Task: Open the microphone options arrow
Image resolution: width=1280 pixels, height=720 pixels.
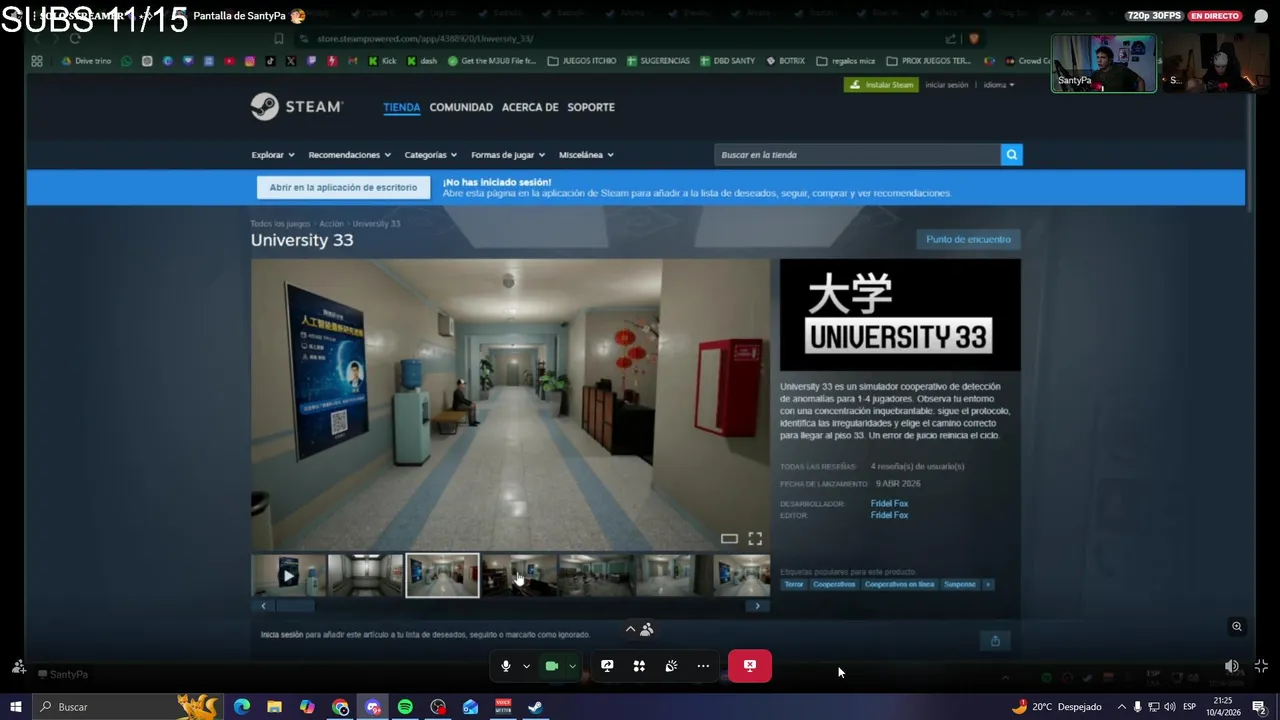Action: point(526,666)
